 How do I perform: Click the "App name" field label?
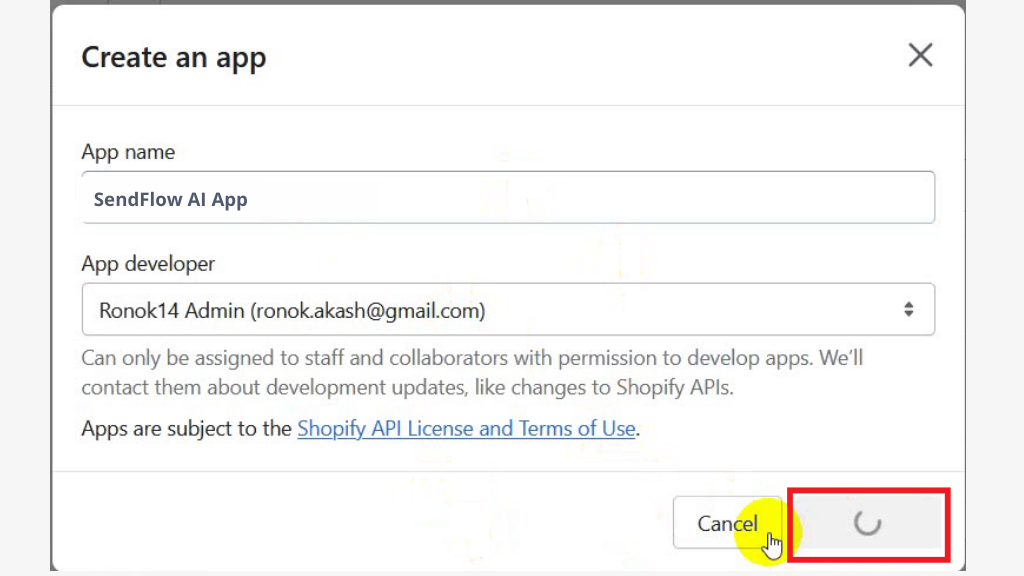(x=128, y=152)
